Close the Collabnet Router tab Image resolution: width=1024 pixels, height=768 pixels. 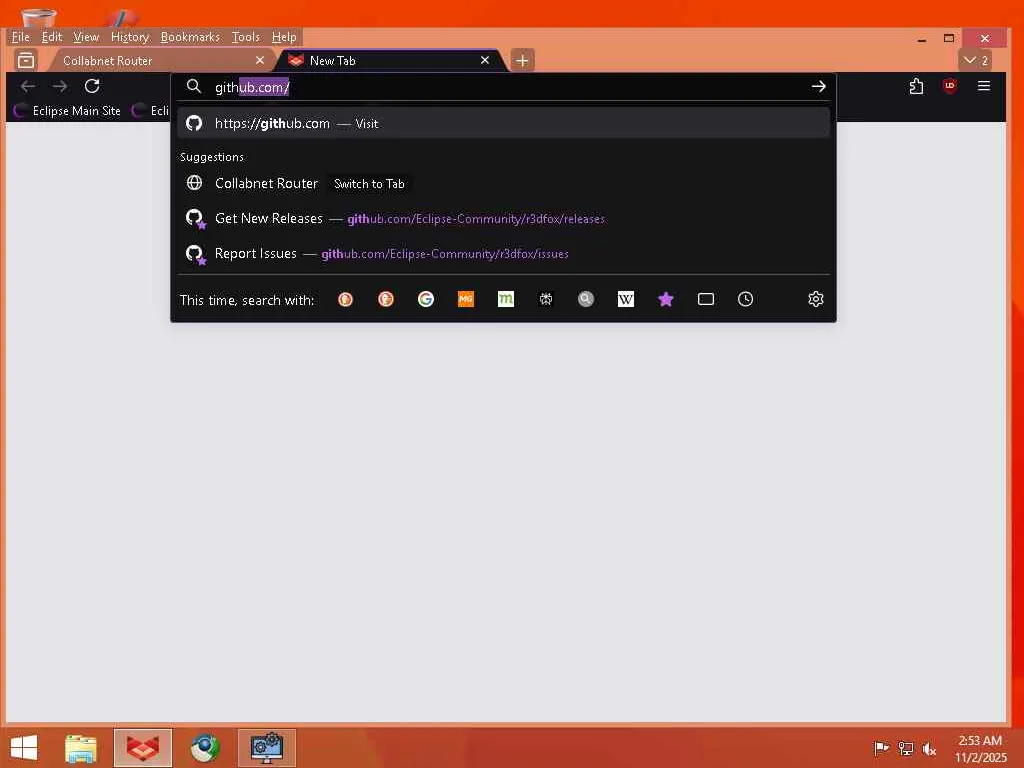click(260, 60)
